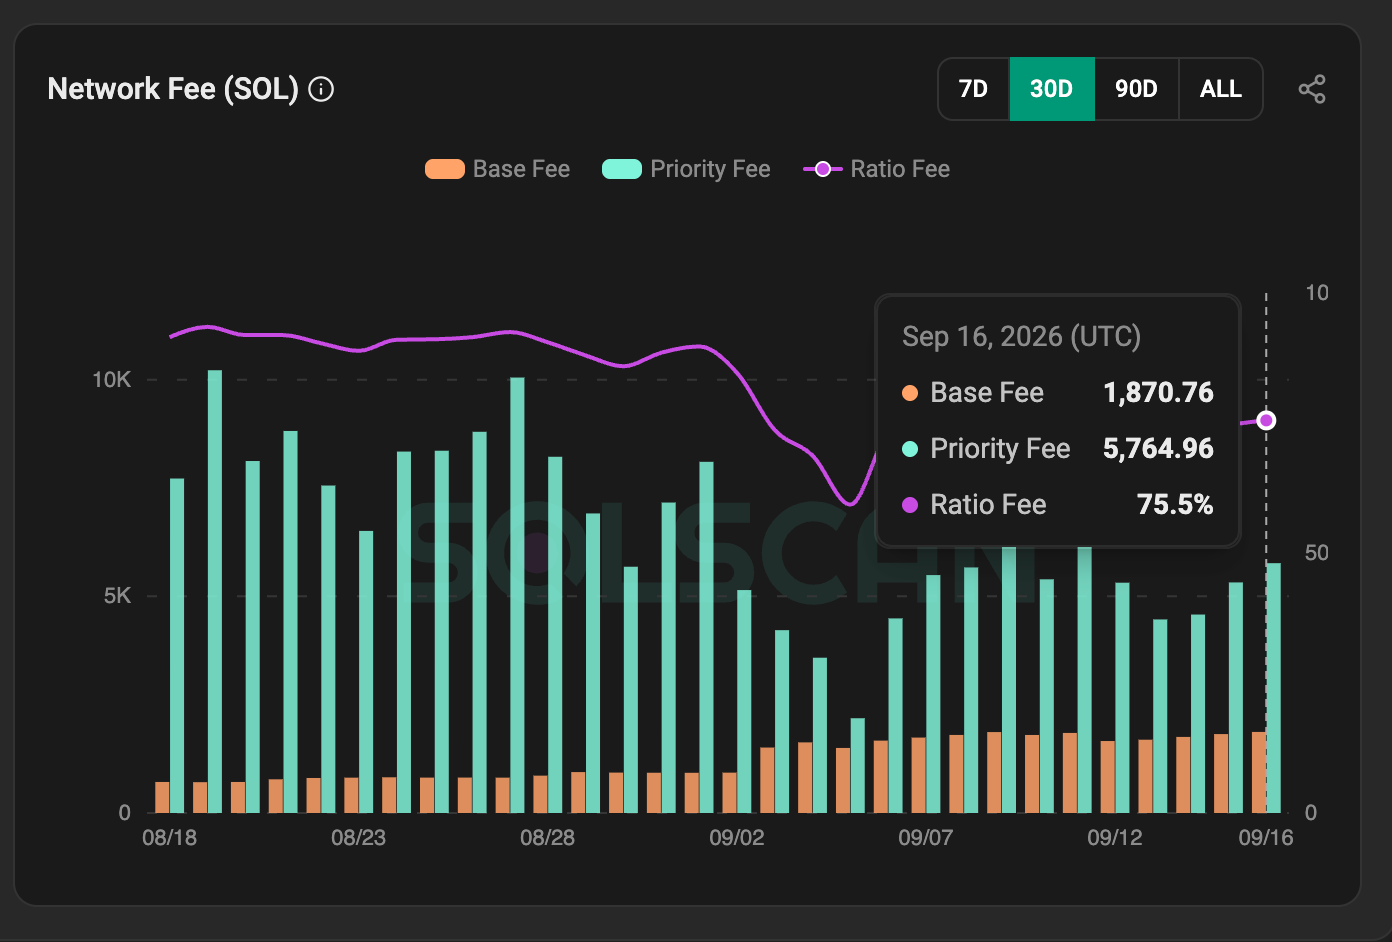Click the 08/23 x-axis date label
1392x942 pixels.
tap(358, 838)
